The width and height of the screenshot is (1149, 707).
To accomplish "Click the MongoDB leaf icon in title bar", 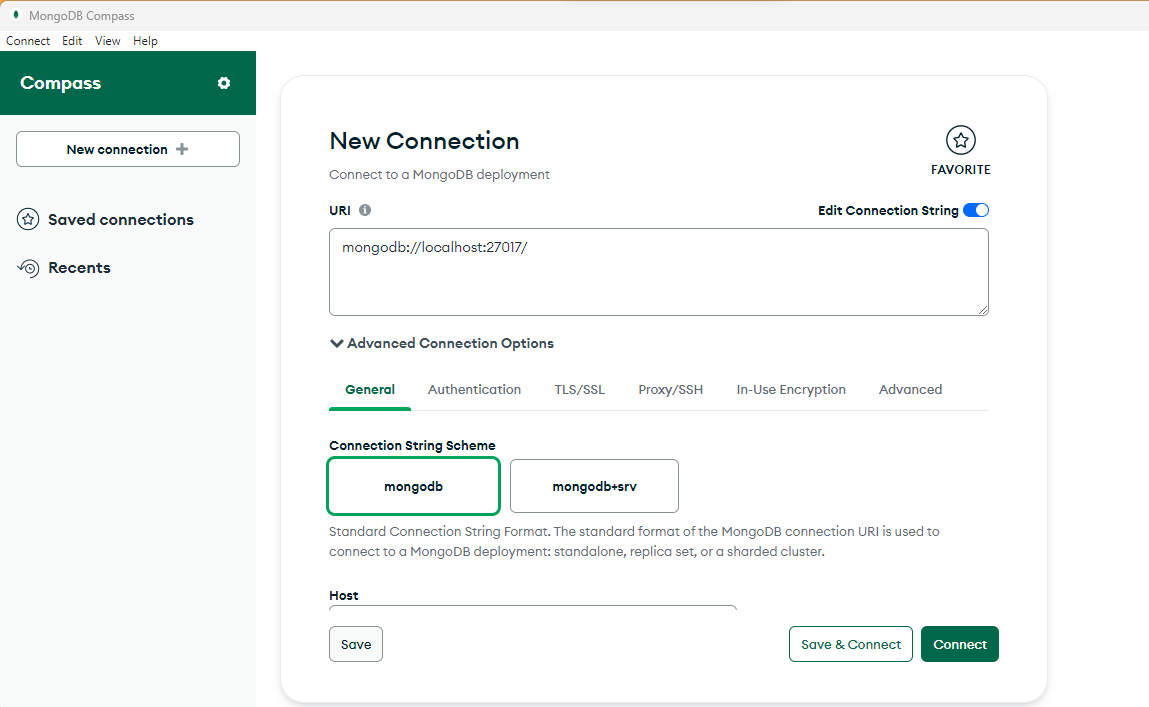I will coord(15,15).
